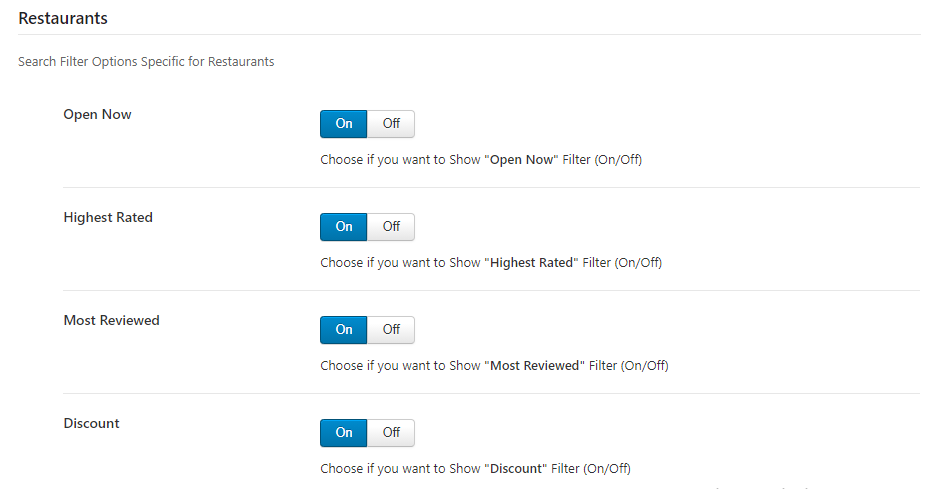Click the help sentence under Most Reviewed toggle
The image size is (939, 489).
click(494, 366)
